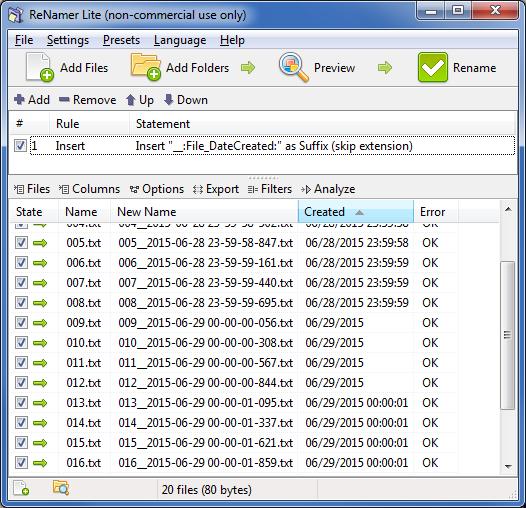
Task: Select new name 006__2015-06-28 23-59-59-161.txt
Action: (x=206, y=263)
